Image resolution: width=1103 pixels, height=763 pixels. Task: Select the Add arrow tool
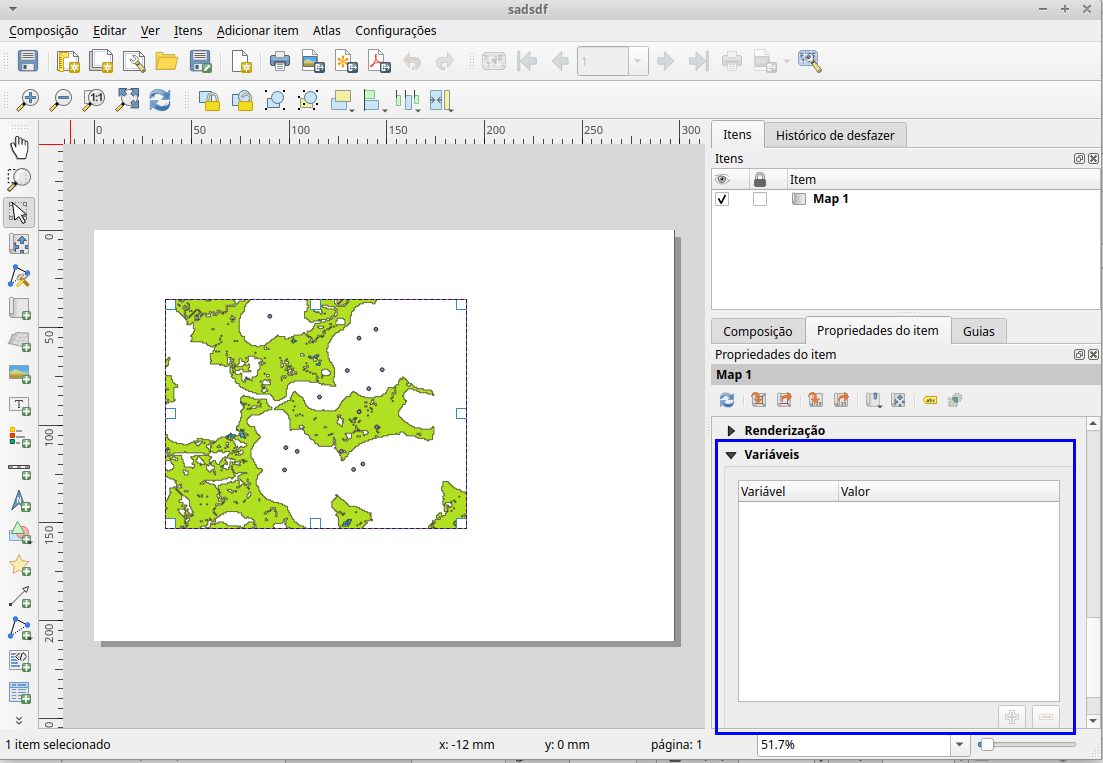(x=19, y=597)
